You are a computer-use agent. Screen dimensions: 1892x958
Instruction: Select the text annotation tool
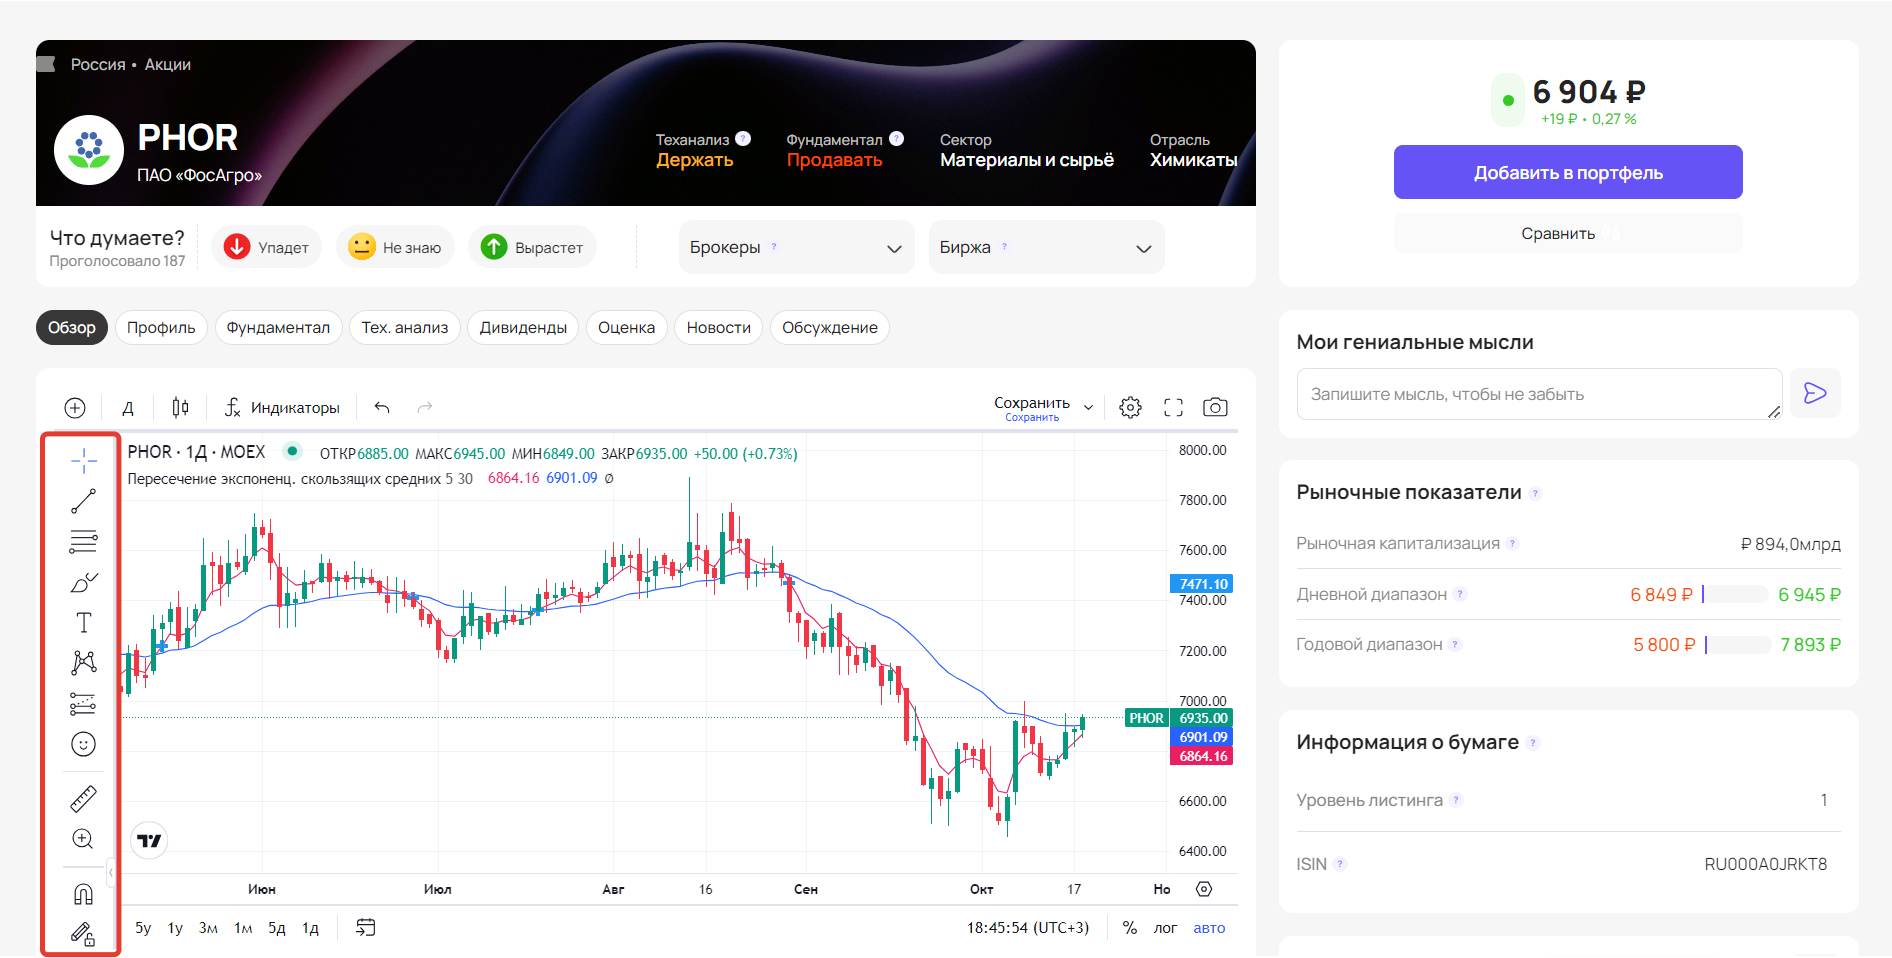(x=84, y=622)
